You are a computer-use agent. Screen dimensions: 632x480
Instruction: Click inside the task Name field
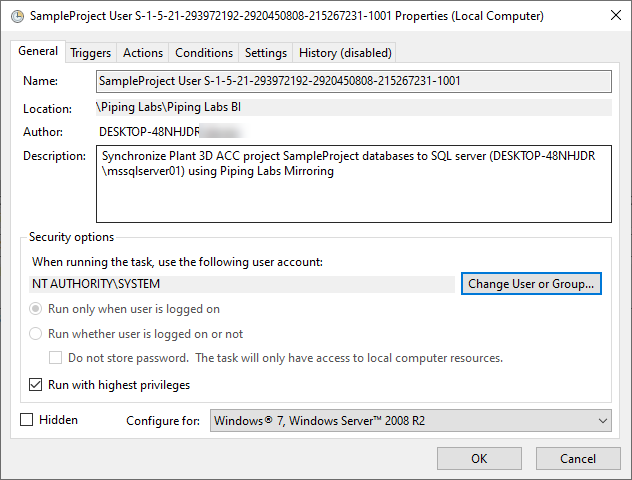pyautogui.click(x=353, y=81)
